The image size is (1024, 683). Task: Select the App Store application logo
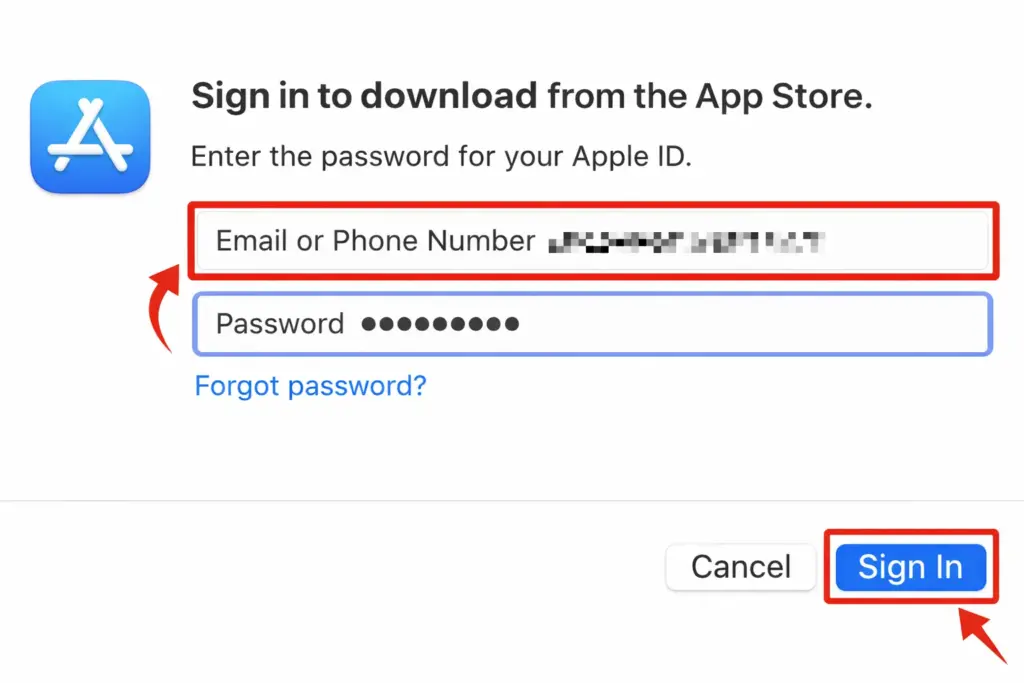click(90, 136)
